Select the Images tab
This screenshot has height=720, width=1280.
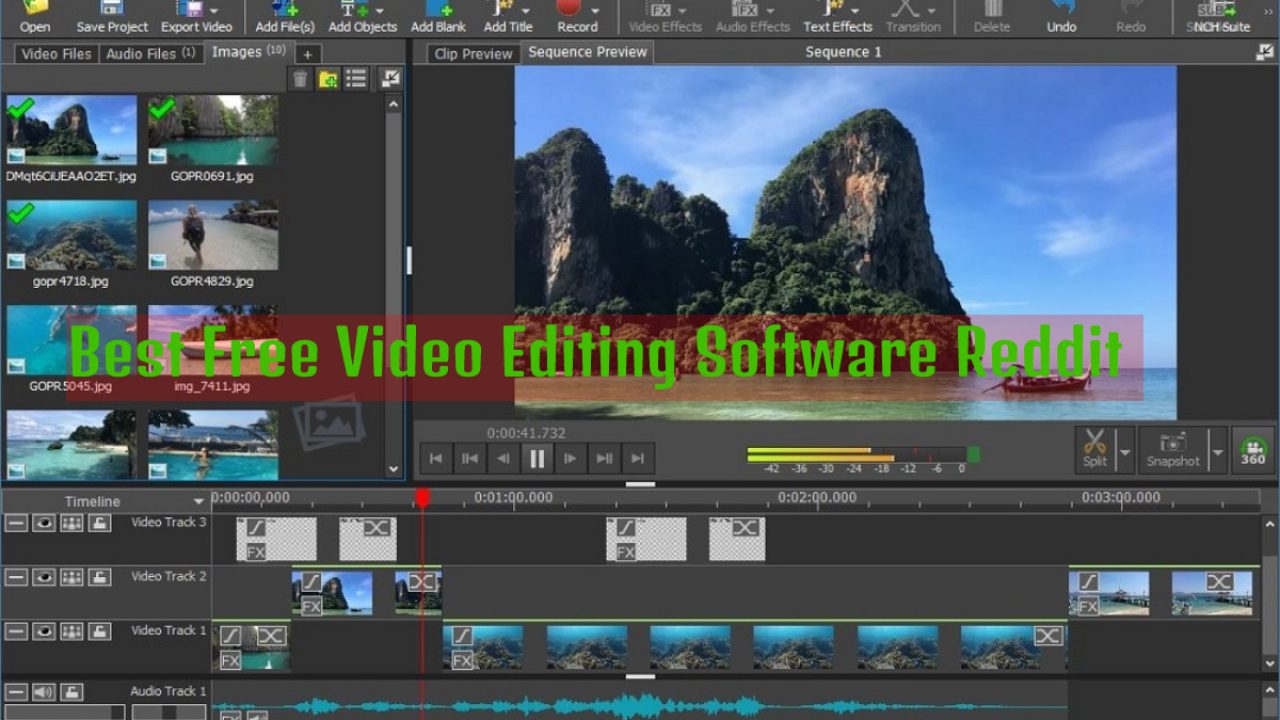248,52
